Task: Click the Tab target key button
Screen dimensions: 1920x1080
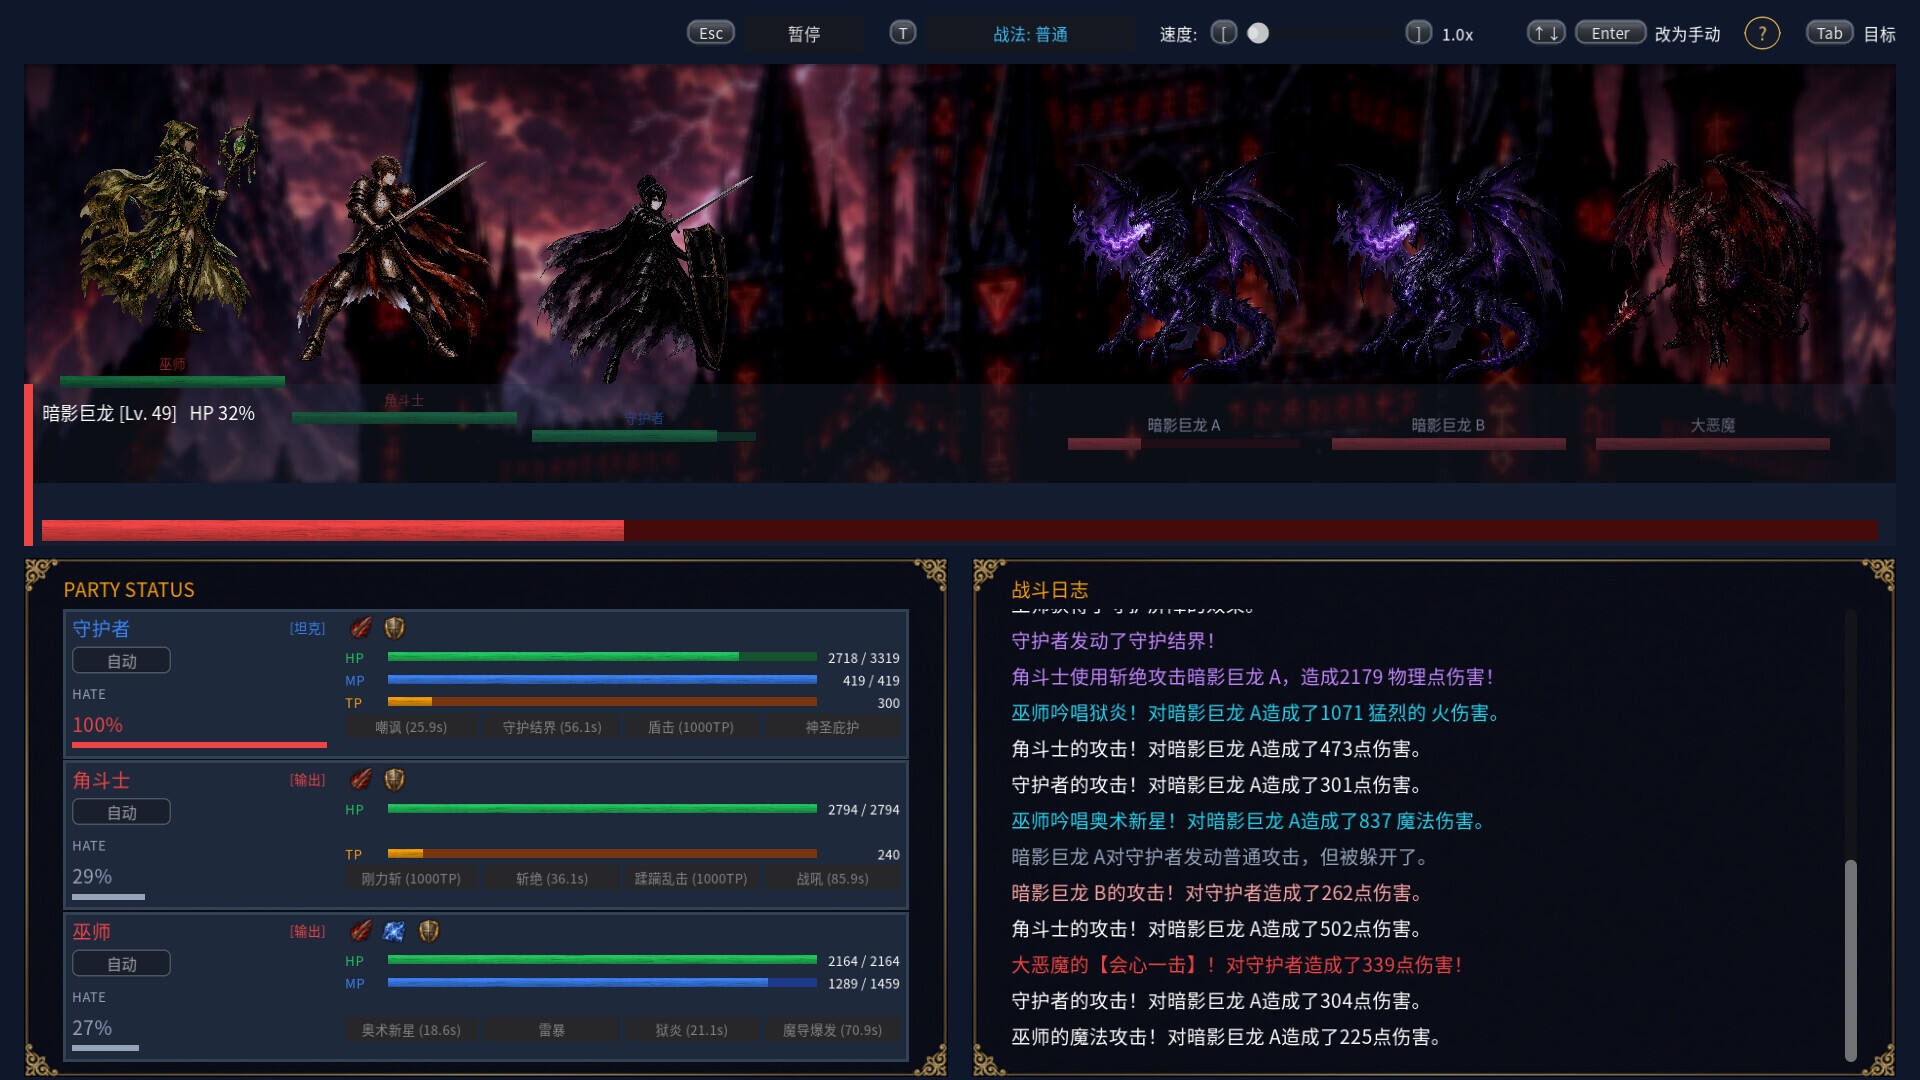Action: [x=1829, y=33]
